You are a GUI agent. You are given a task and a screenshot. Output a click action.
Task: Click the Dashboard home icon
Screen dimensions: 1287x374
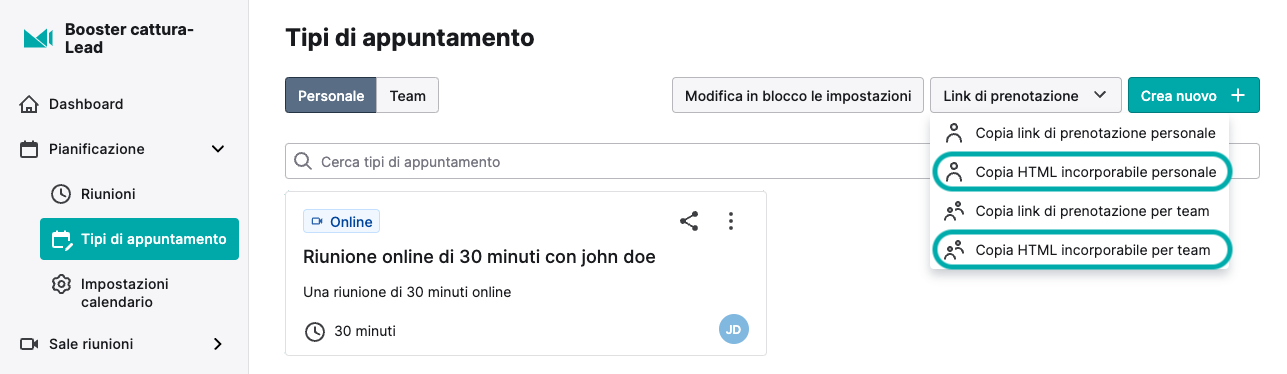(30, 104)
